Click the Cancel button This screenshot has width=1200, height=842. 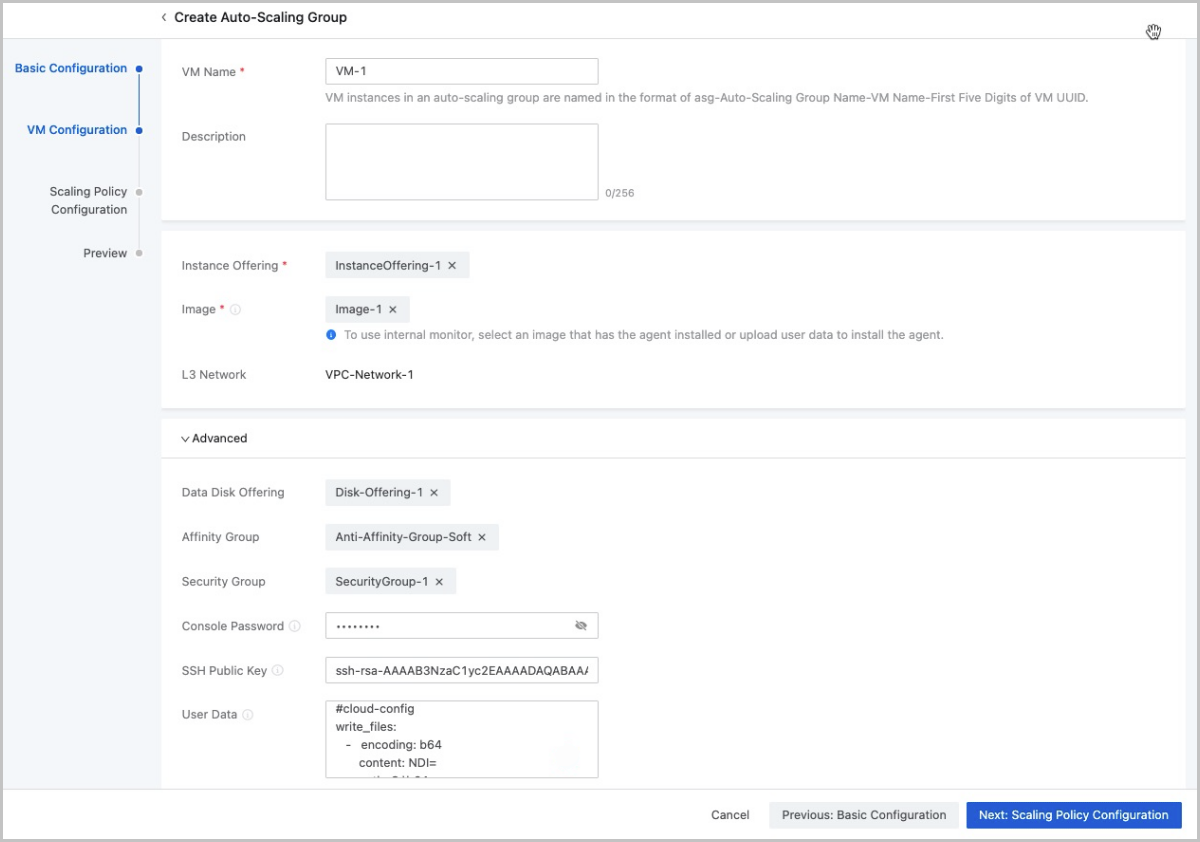tap(730, 815)
